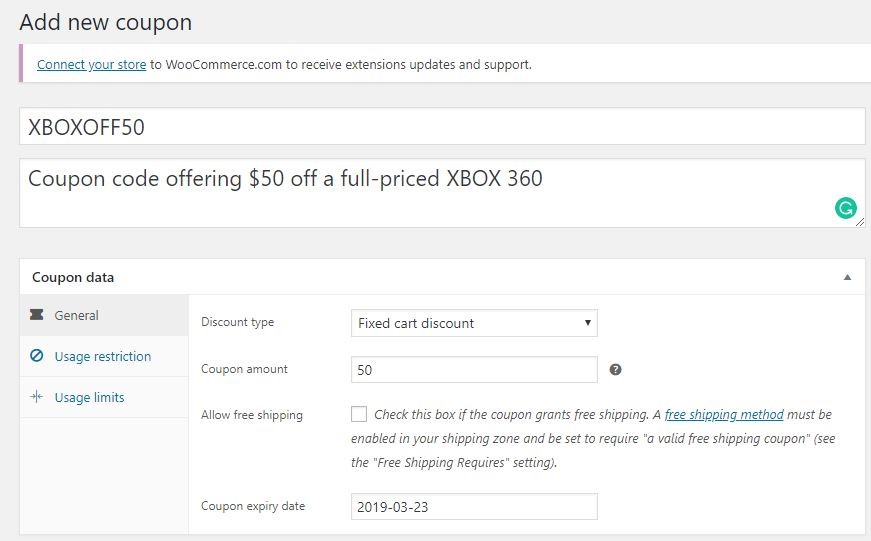Viewport: 871px width, 541px height.
Task: Open the Discount type dropdown
Action: [x=474, y=323]
